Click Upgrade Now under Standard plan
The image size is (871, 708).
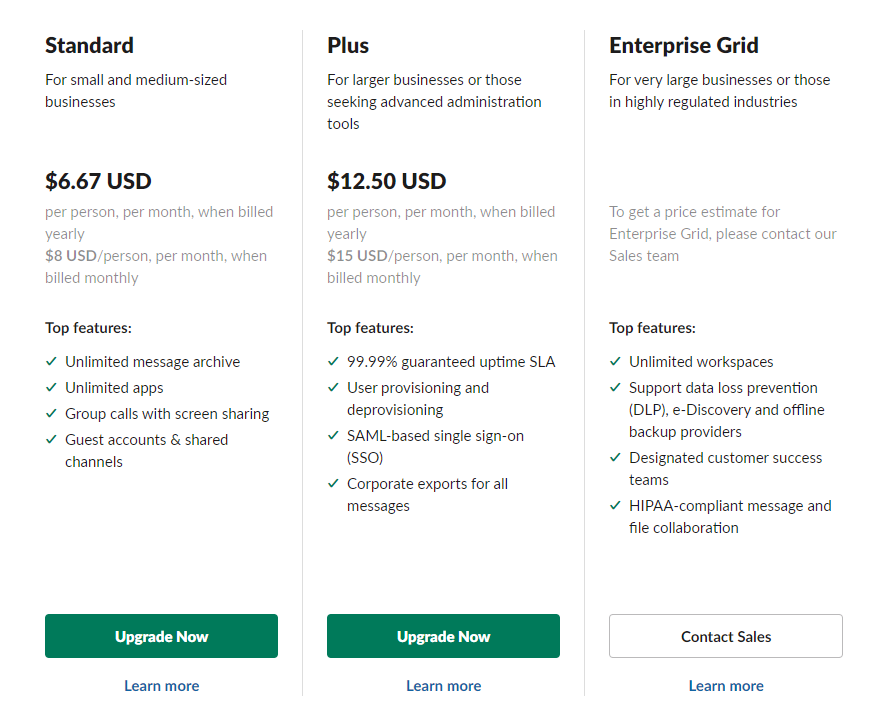161,636
